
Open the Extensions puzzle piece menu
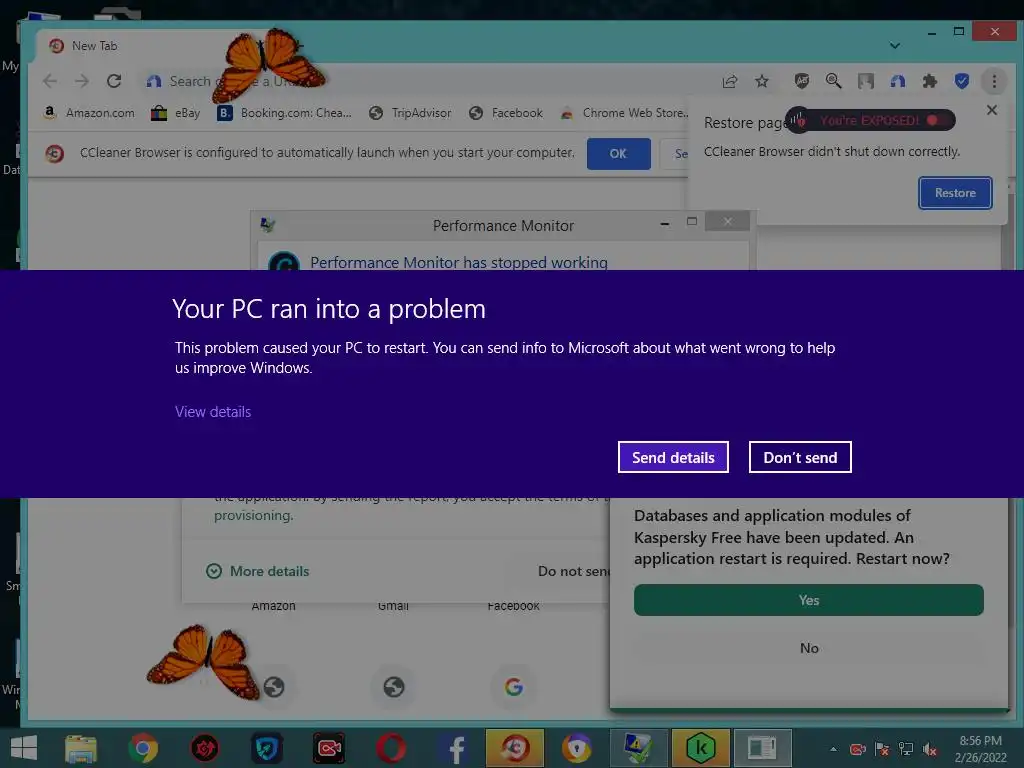point(930,81)
